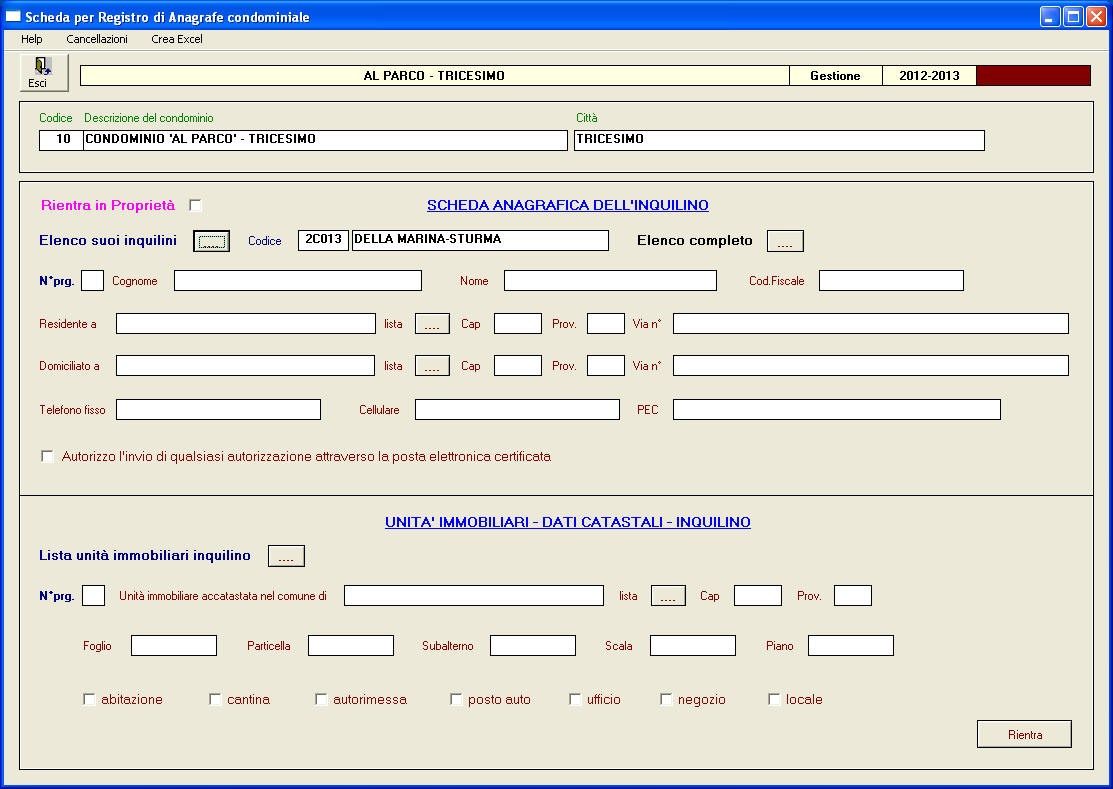This screenshot has width=1113, height=789.
Task: Click the Residente Prov. field
Action: coord(606,324)
